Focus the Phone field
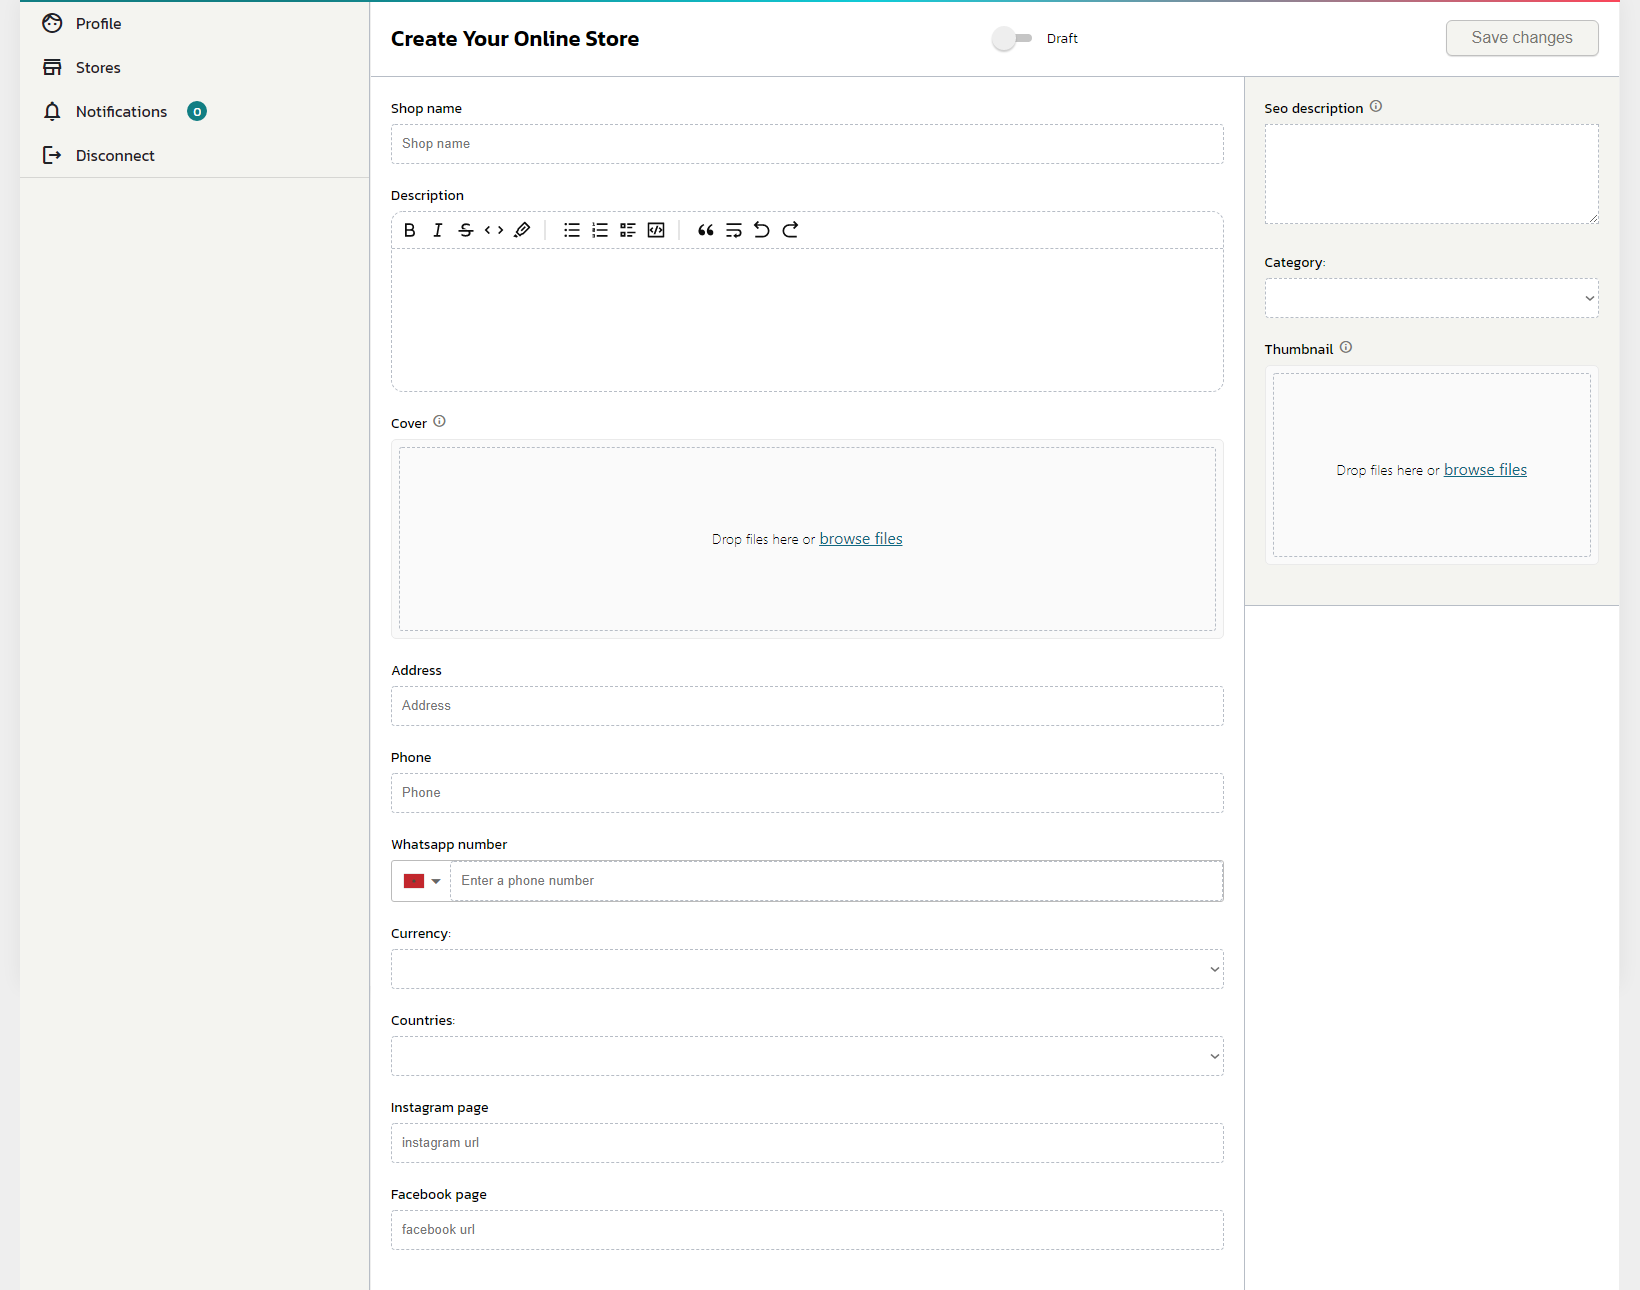The image size is (1640, 1290). point(807,793)
